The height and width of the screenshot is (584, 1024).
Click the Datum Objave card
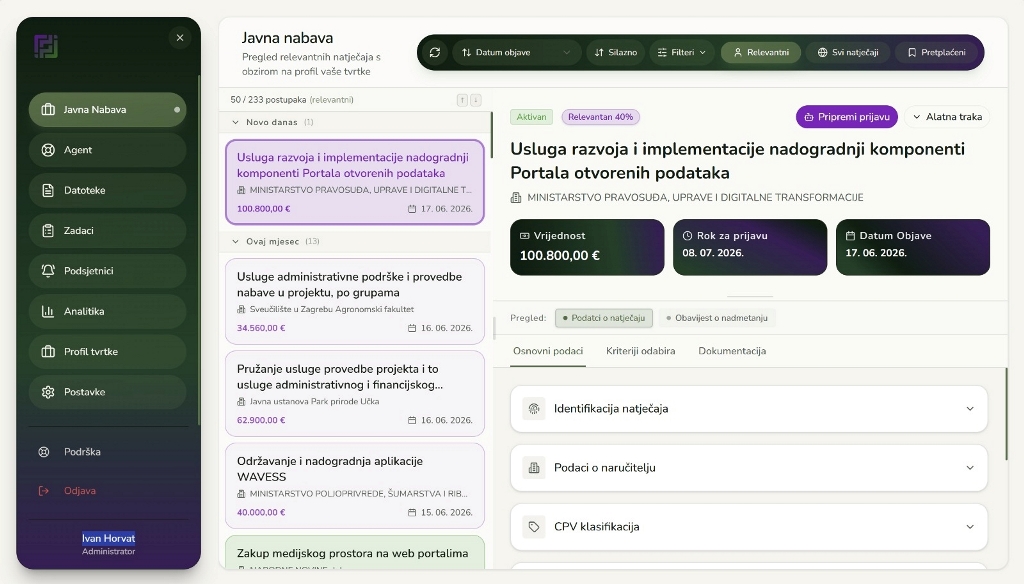912,247
